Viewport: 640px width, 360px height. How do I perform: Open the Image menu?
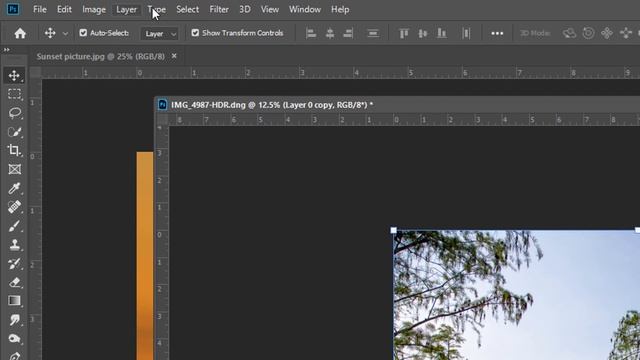pyautogui.click(x=94, y=9)
